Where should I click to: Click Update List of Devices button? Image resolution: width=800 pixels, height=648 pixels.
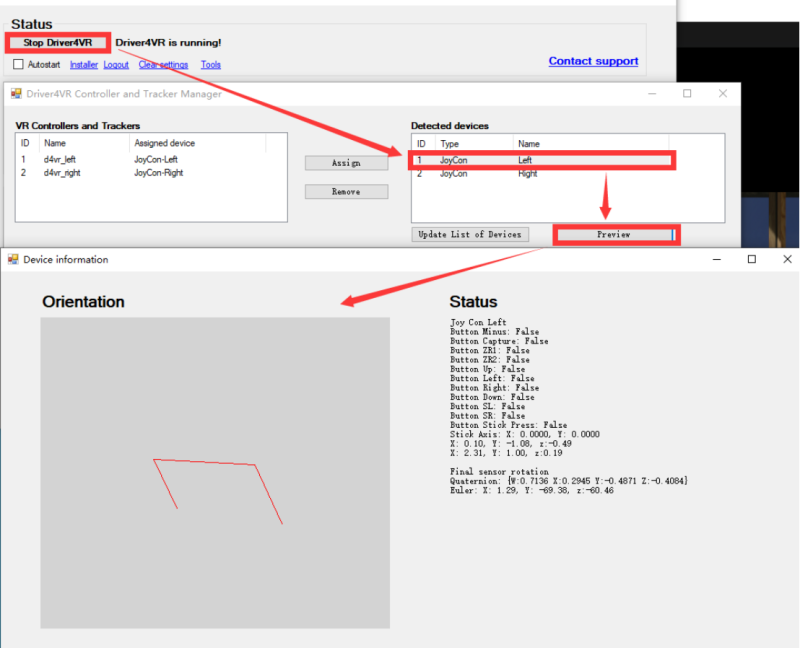[470, 235]
